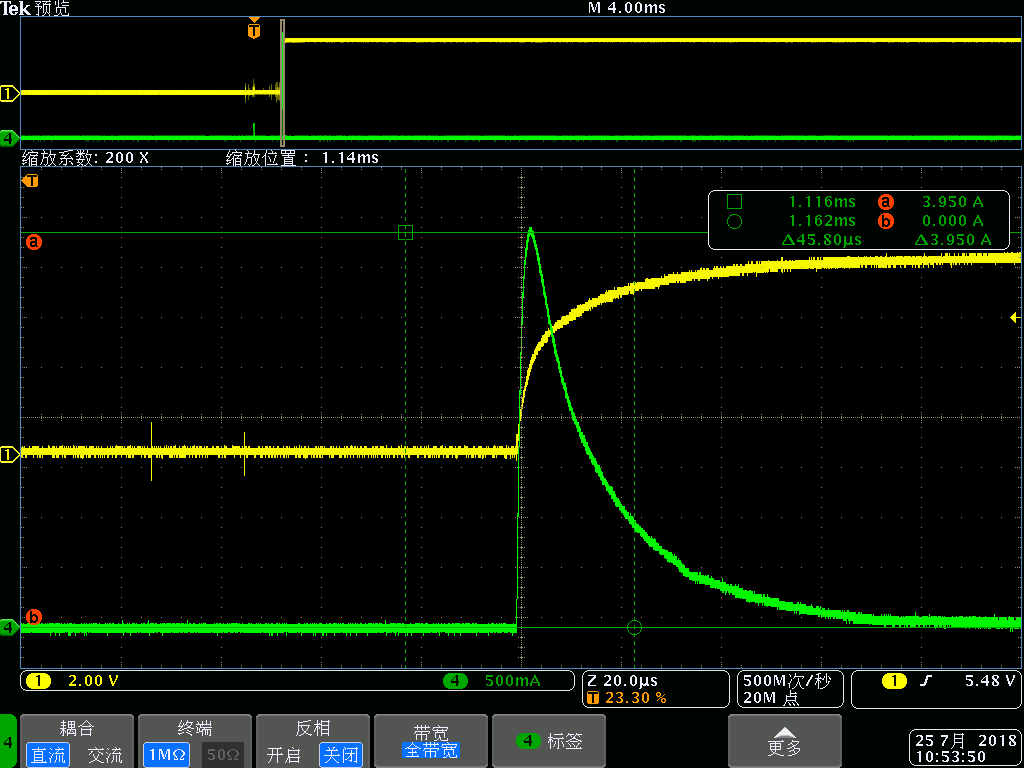Select AC coupling option 交流
Image resolution: width=1024 pixels, height=768 pixels.
click(105, 755)
